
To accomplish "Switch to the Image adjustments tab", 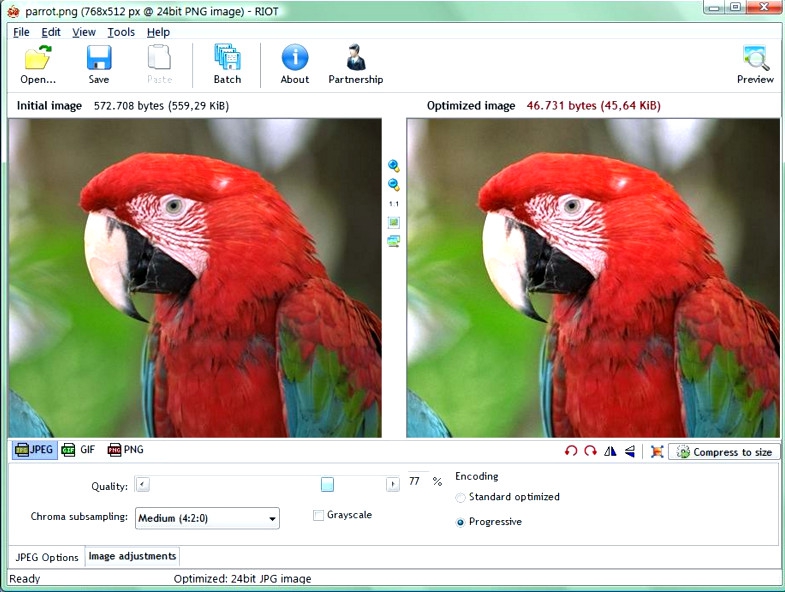I will [x=132, y=557].
